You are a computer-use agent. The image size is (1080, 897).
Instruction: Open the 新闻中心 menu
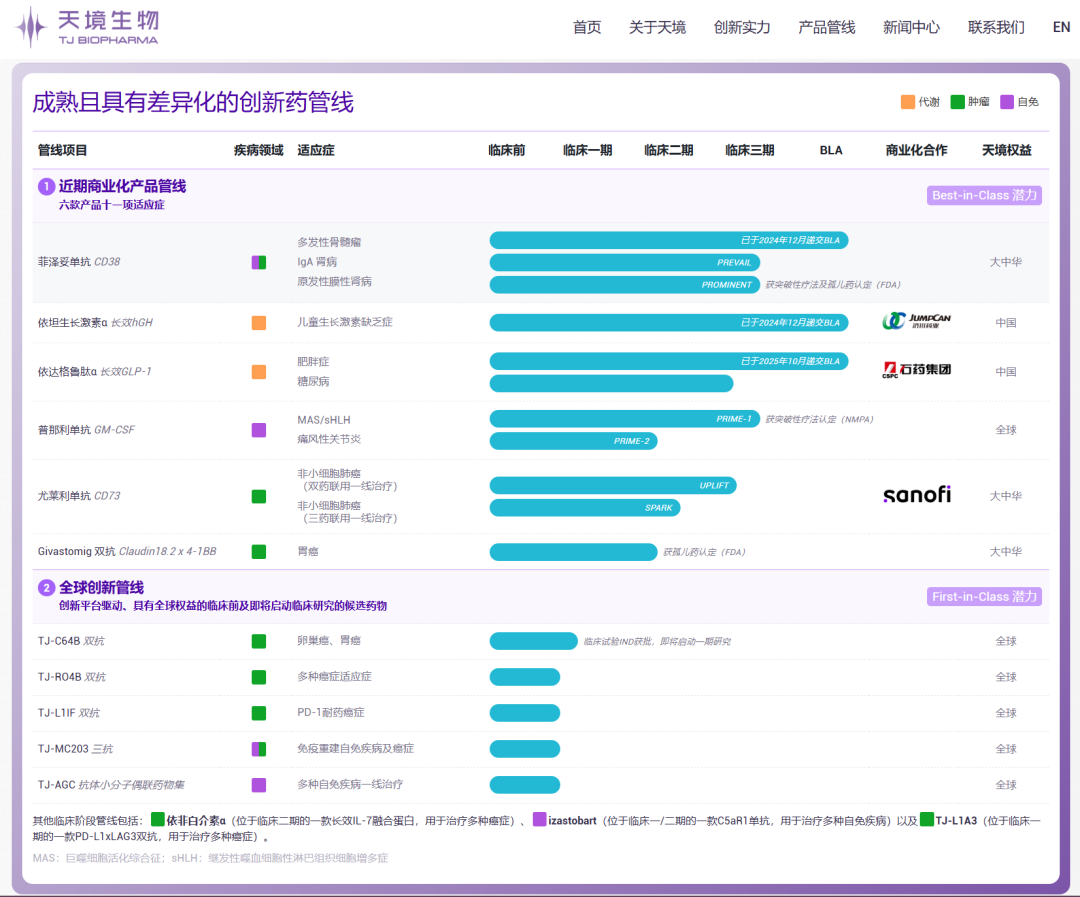(x=911, y=27)
